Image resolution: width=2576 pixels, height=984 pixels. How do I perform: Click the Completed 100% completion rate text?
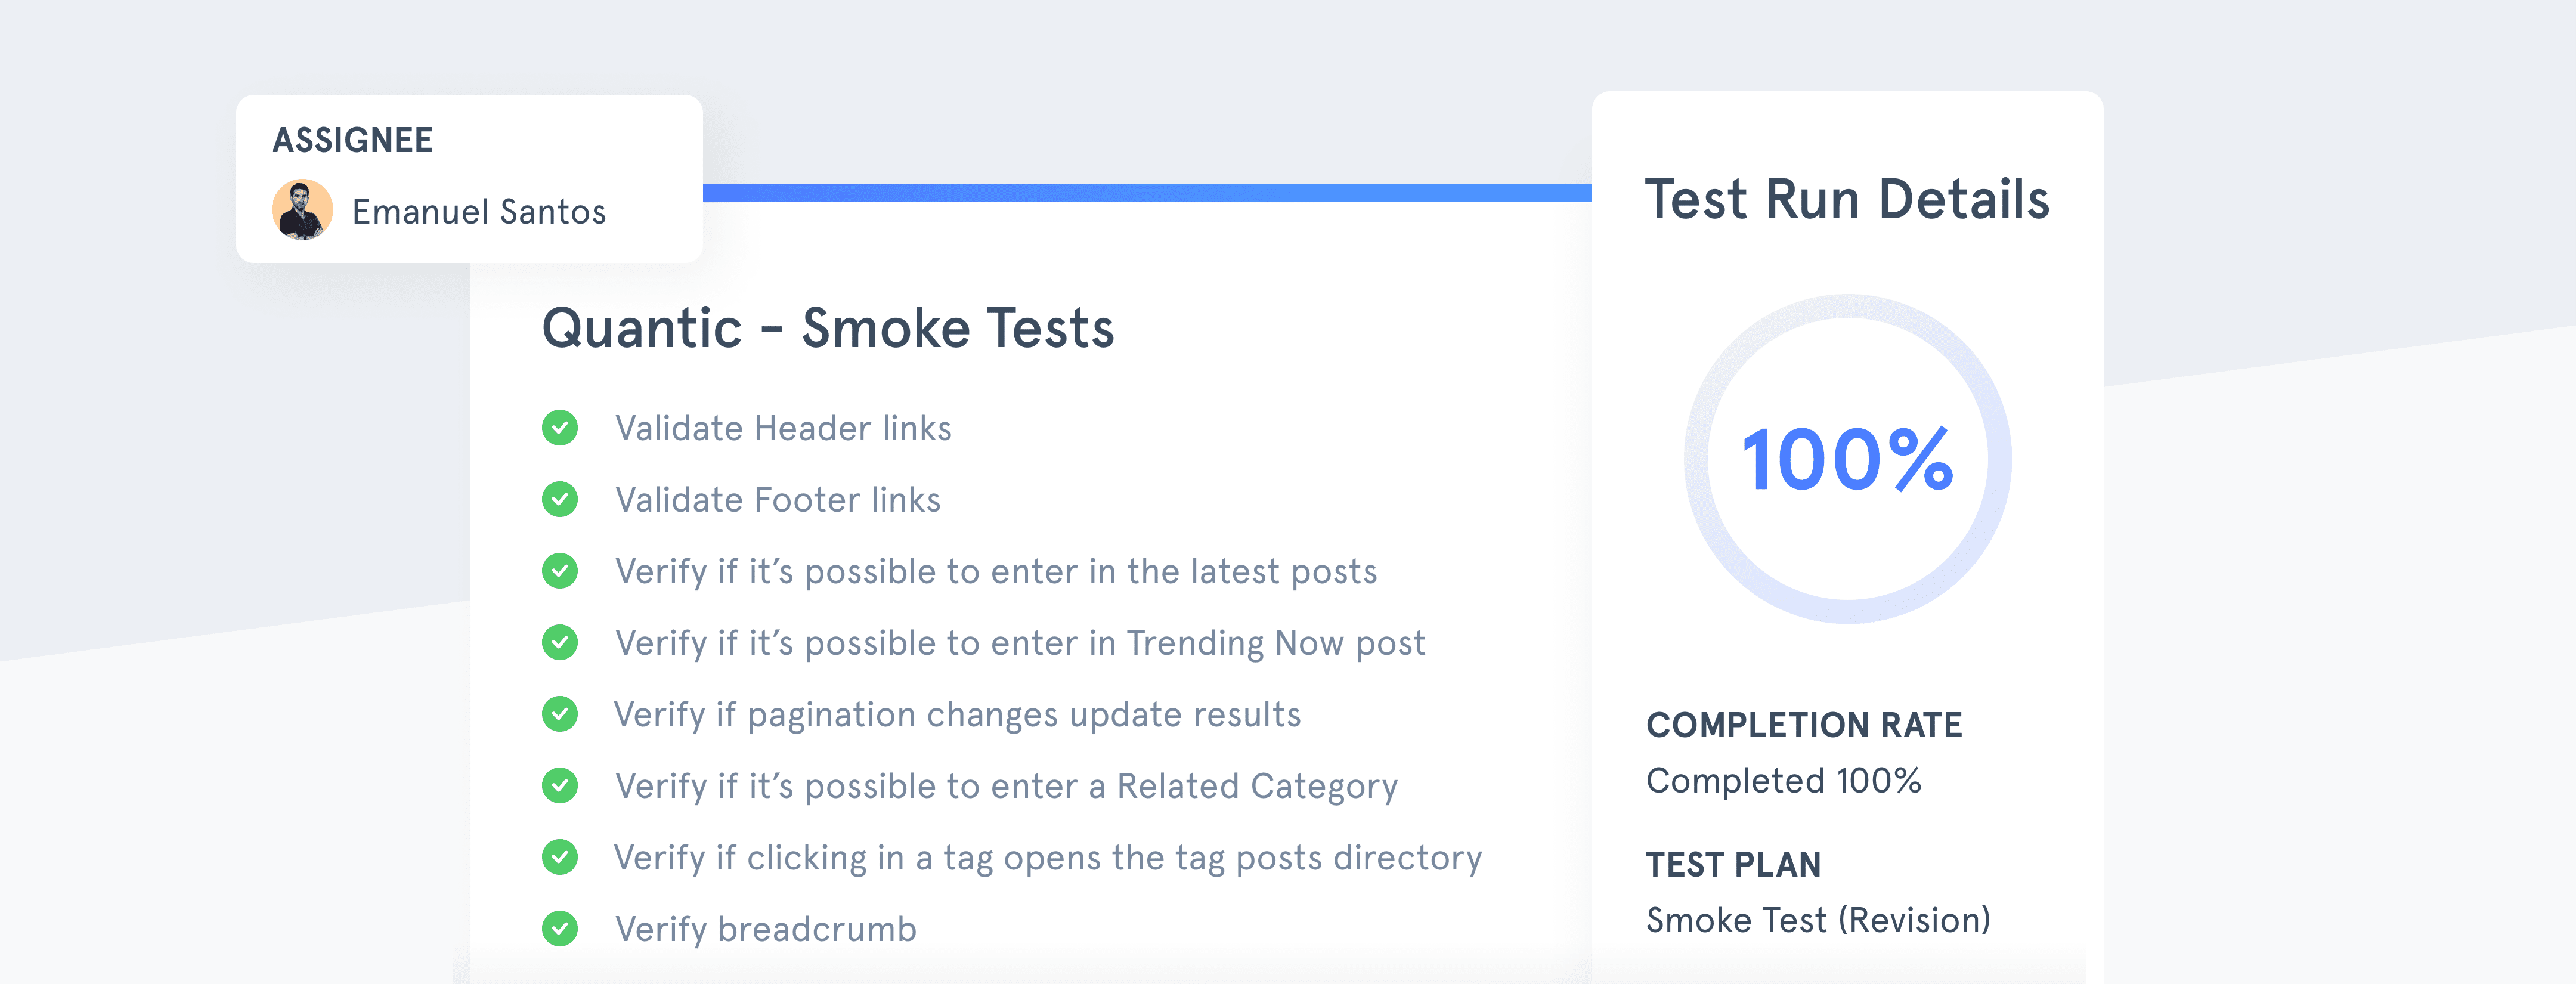click(x=1783, y=781)
